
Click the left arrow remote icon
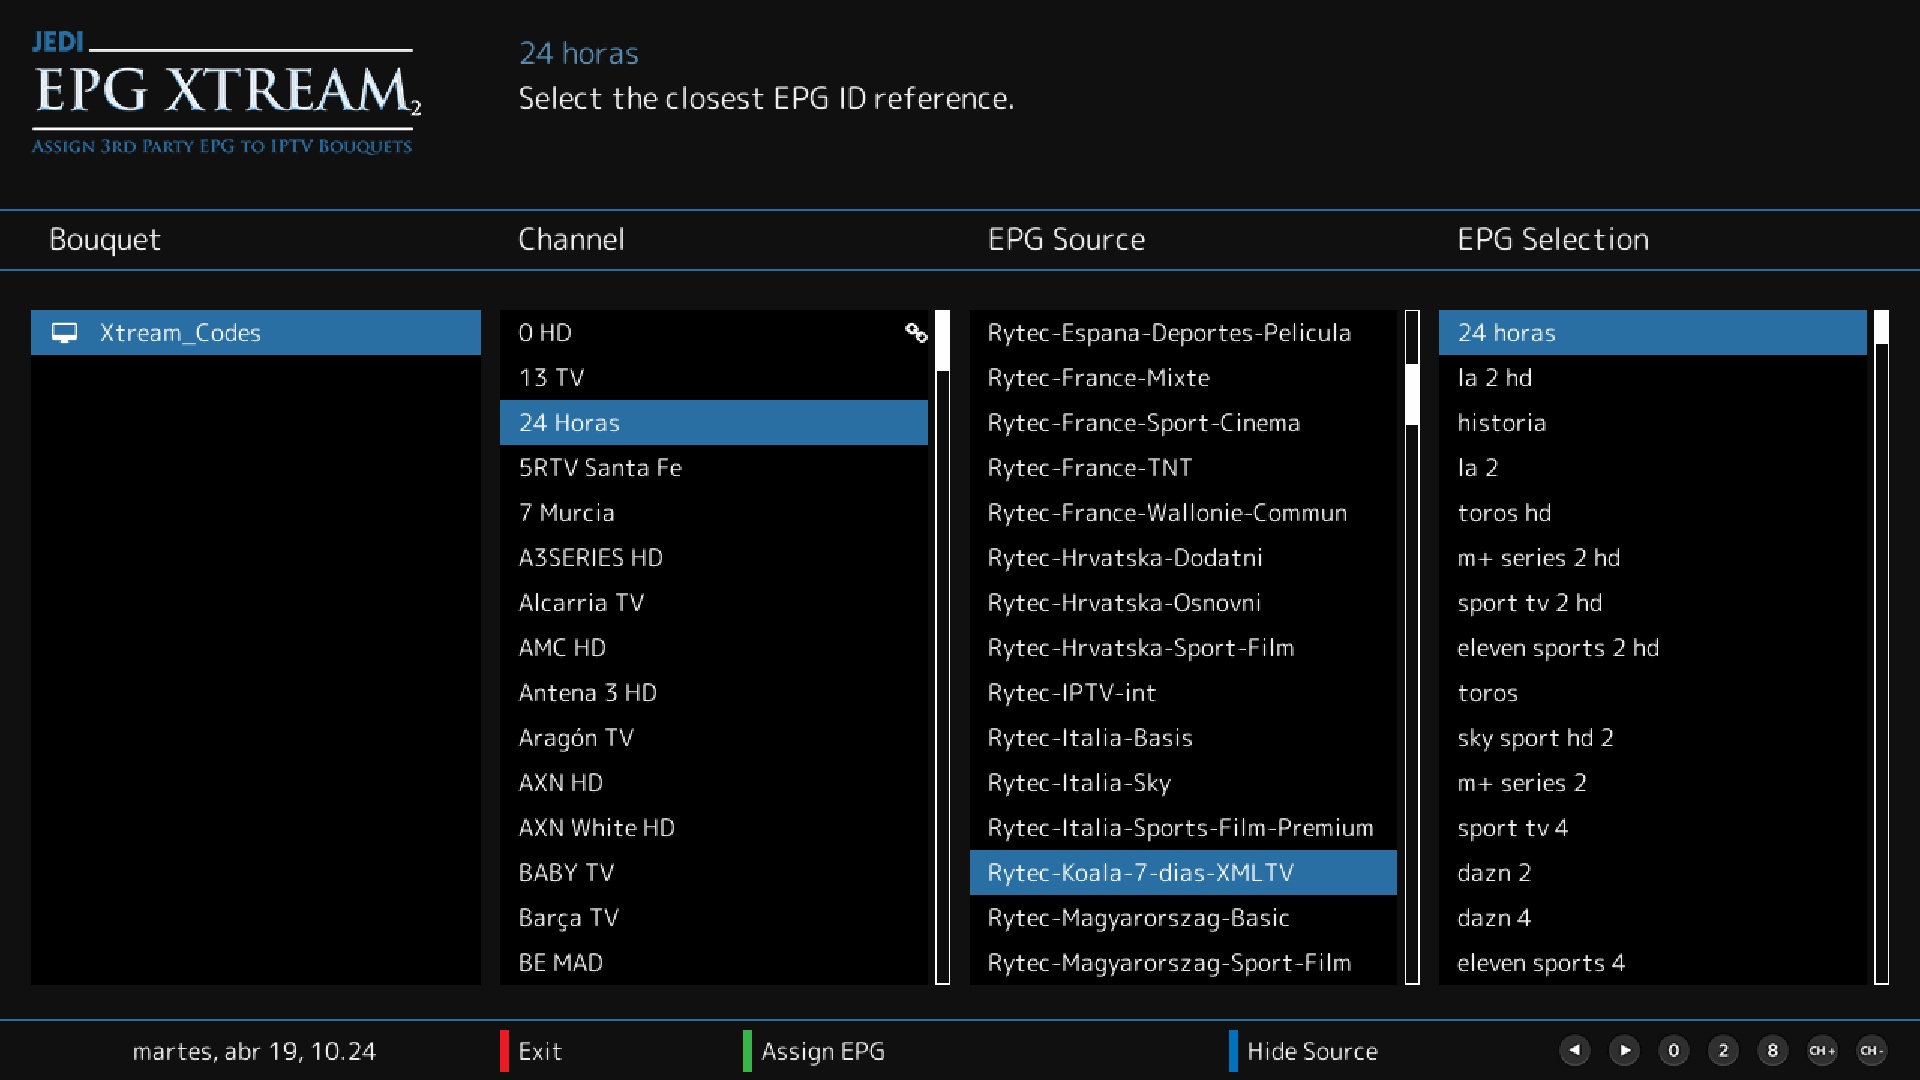pyautogui.click(x=1575, y=1050)
